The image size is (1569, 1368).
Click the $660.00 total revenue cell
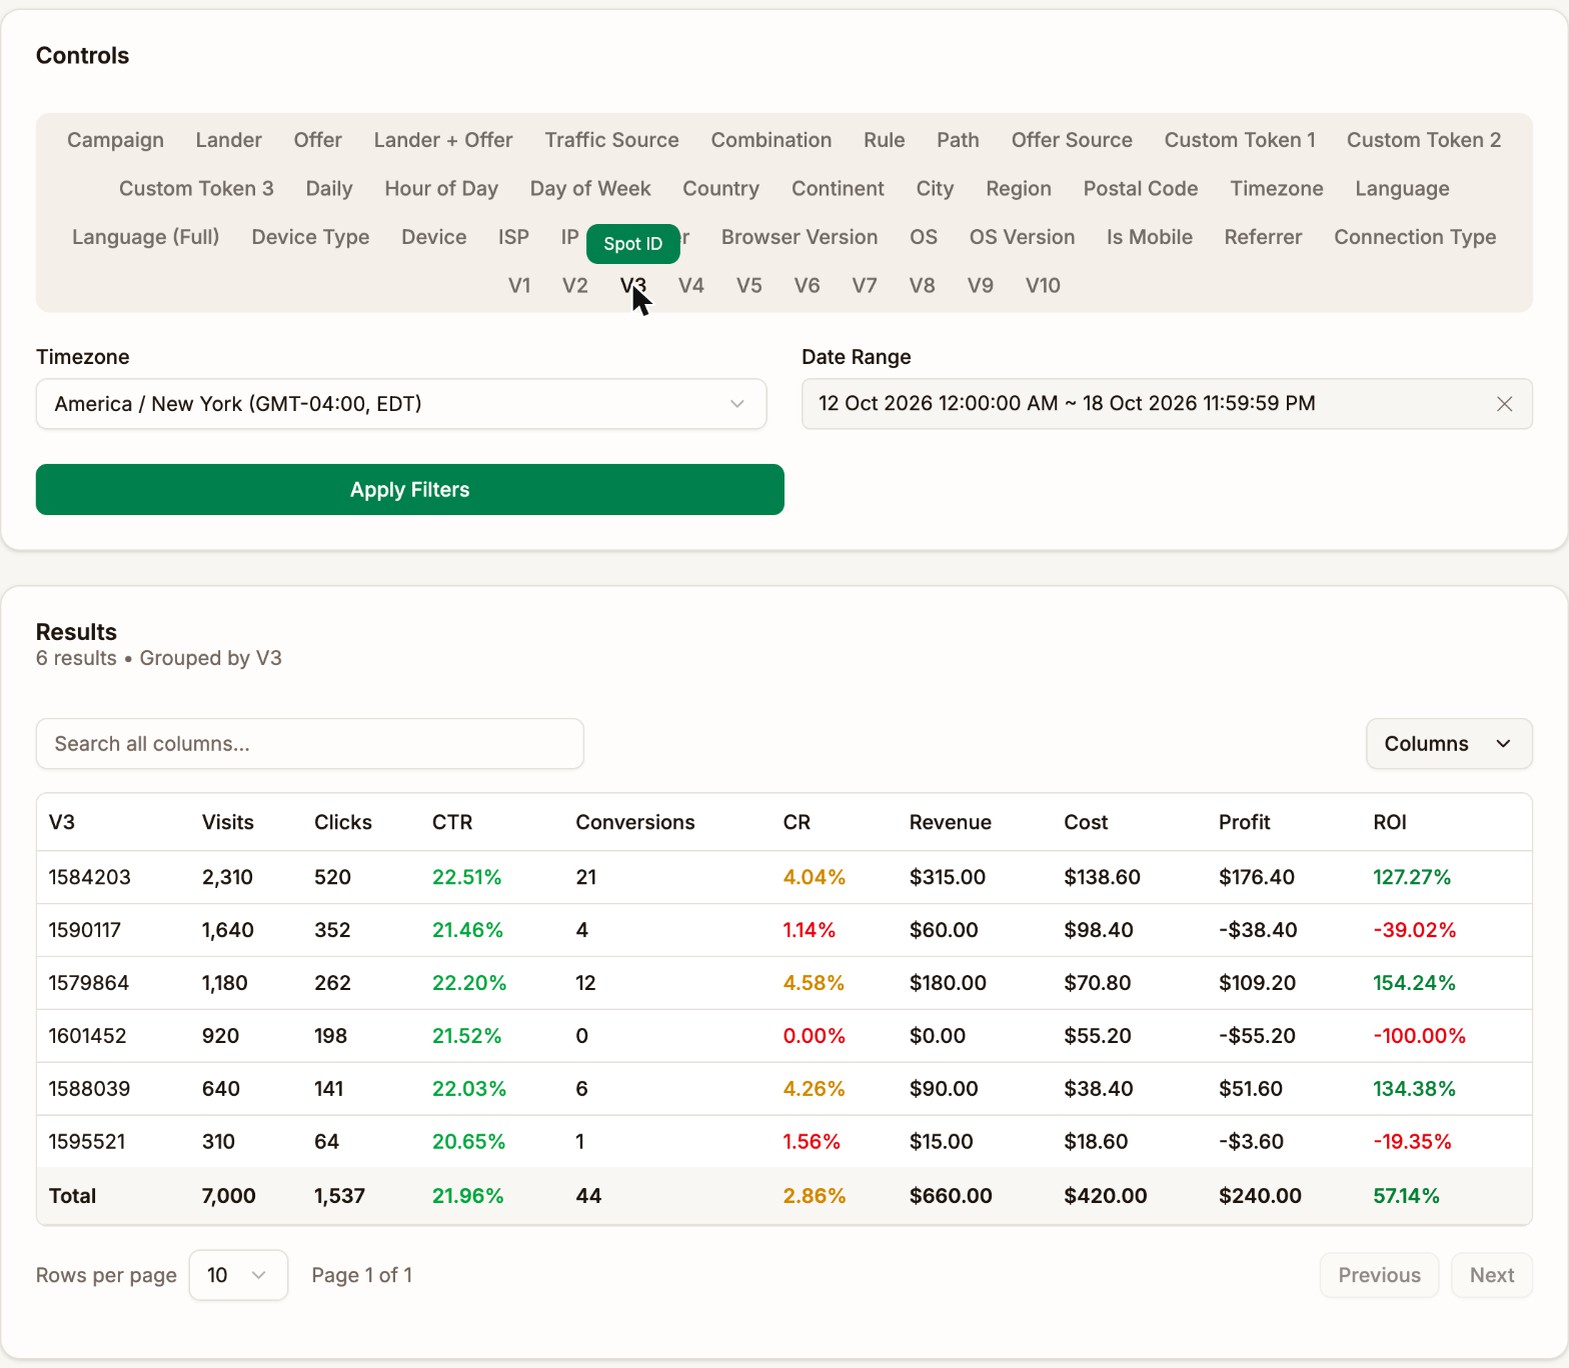pyautogui.click(x=951, y=1196)
